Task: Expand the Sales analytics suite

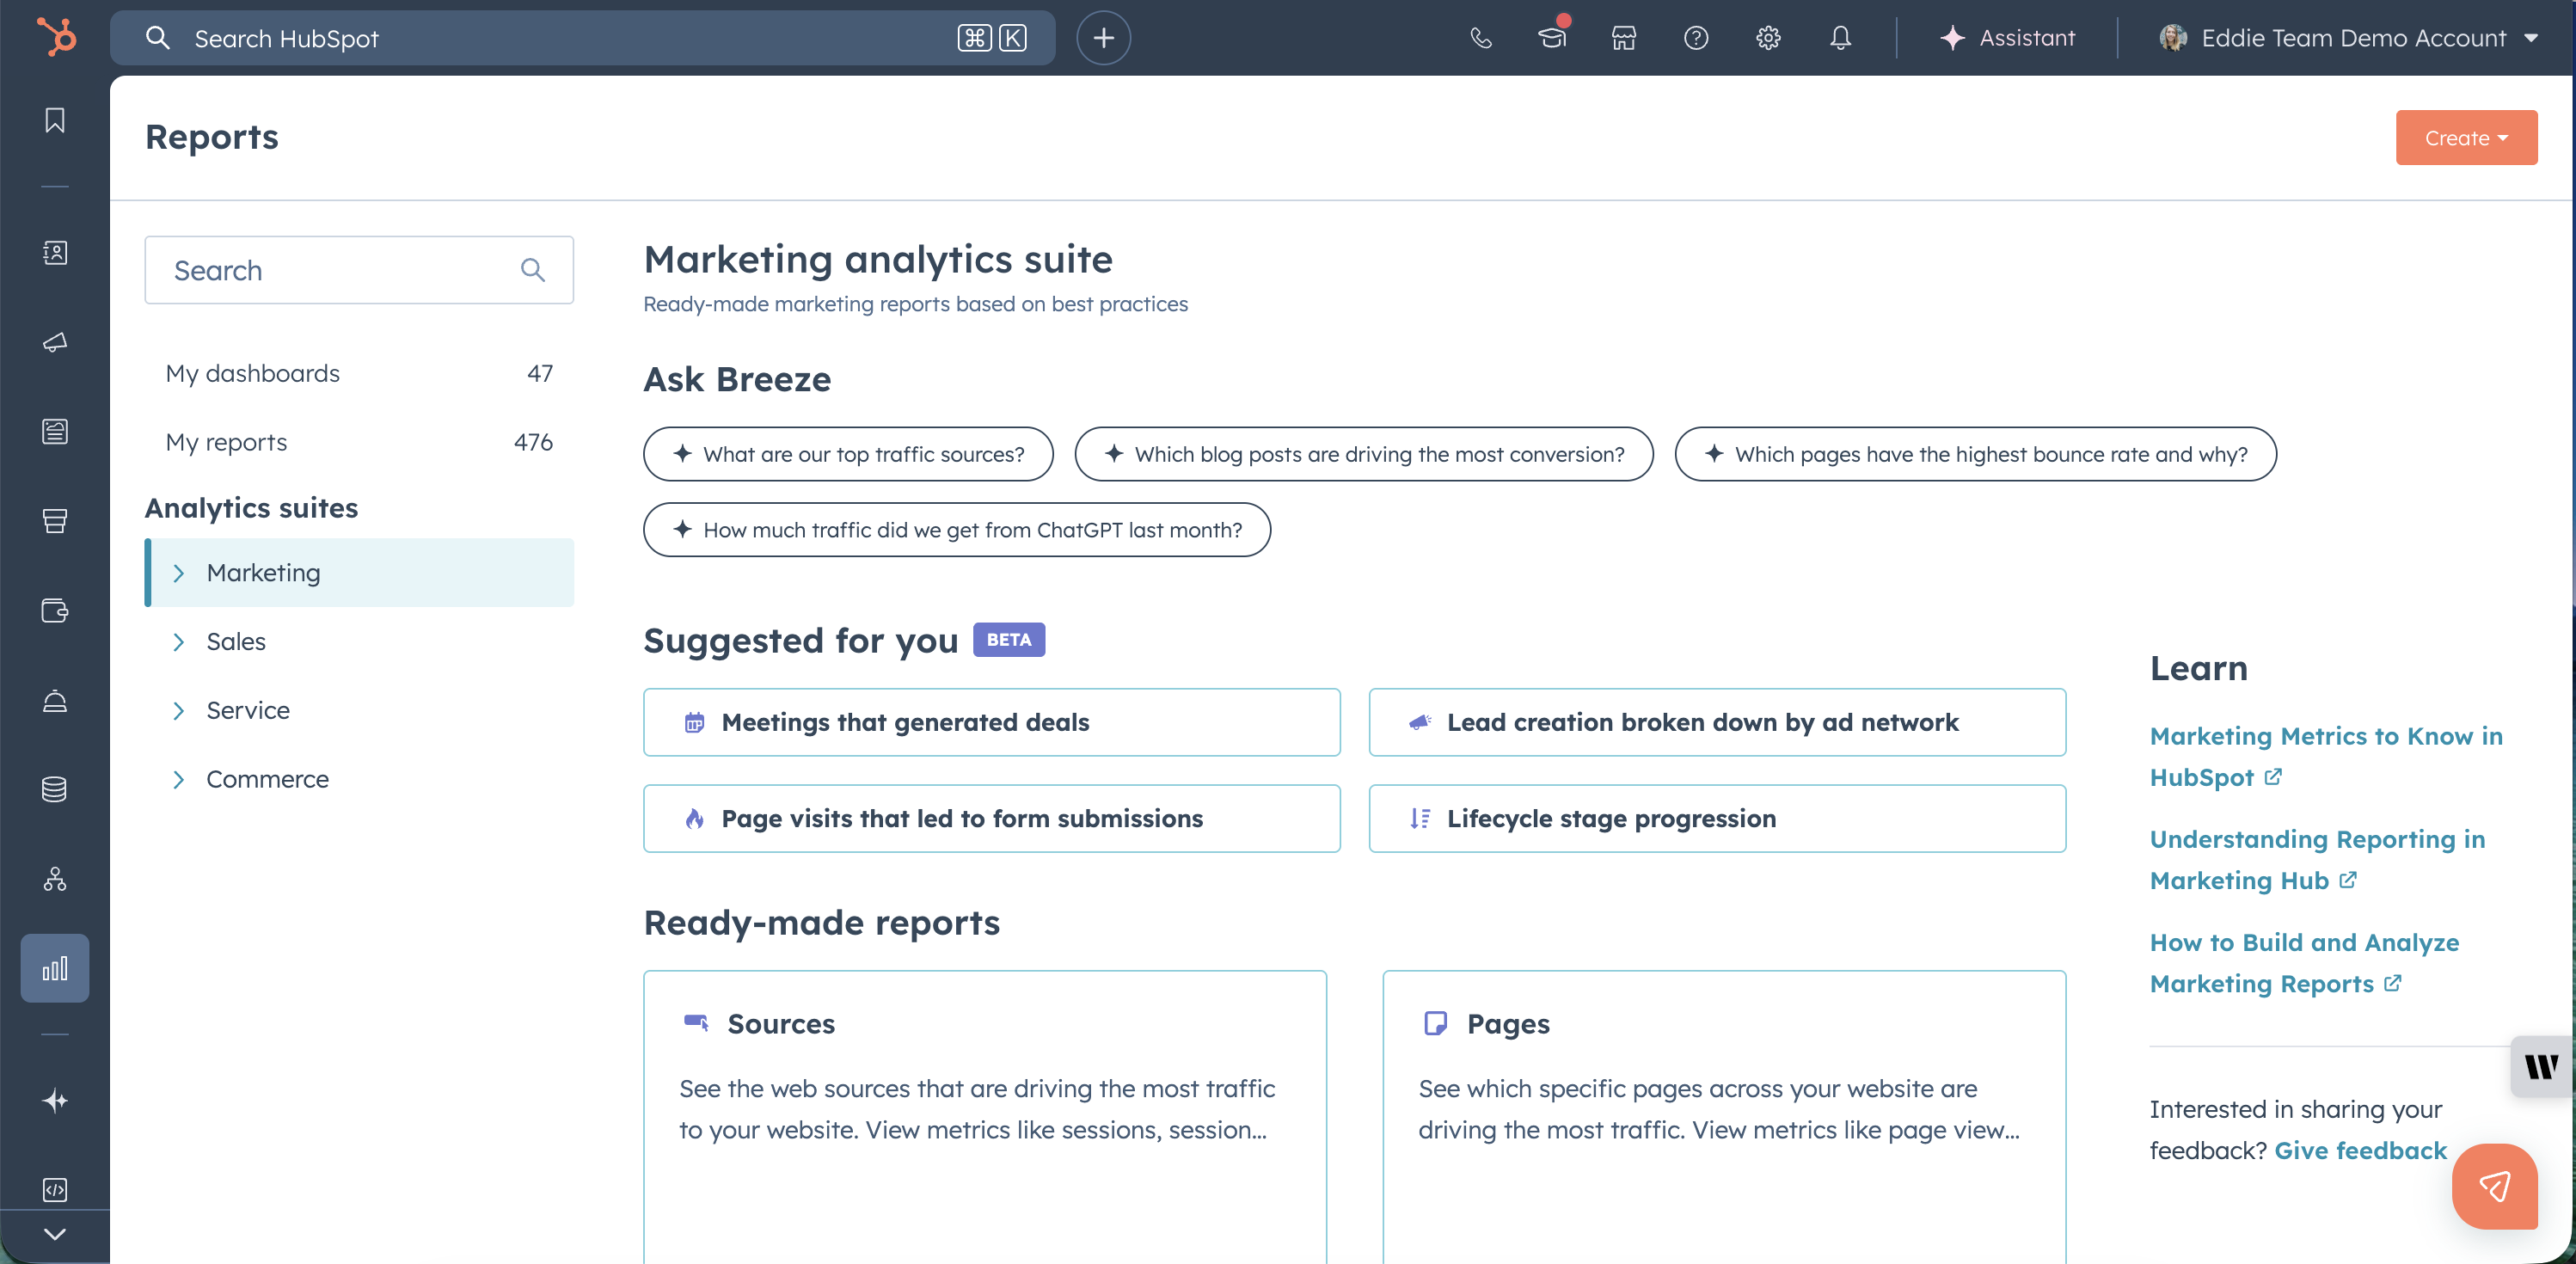Action: pyautogui.click(x=236, y=641)
